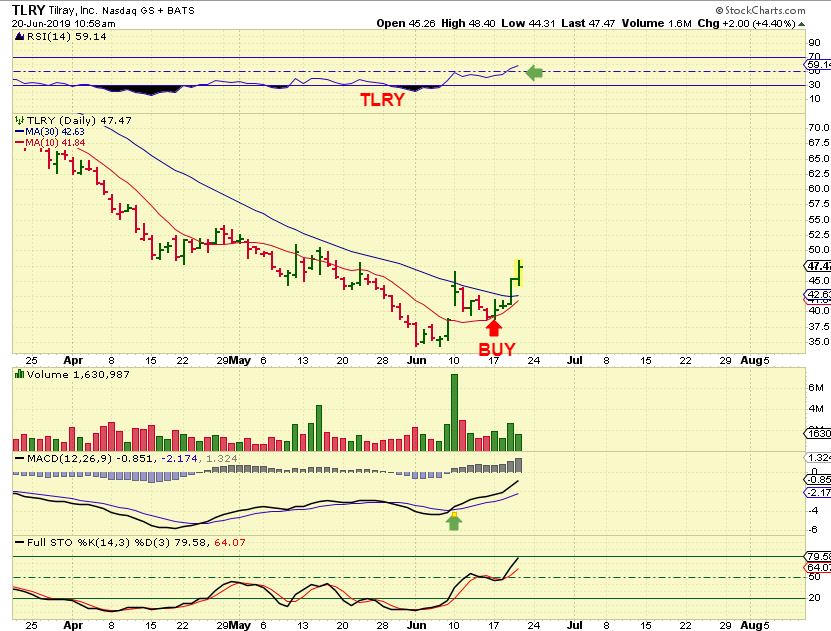Click 'Jul' on the price panel date axis
The height and width of the screenshot is (631, 831).
tap(574, 360)
